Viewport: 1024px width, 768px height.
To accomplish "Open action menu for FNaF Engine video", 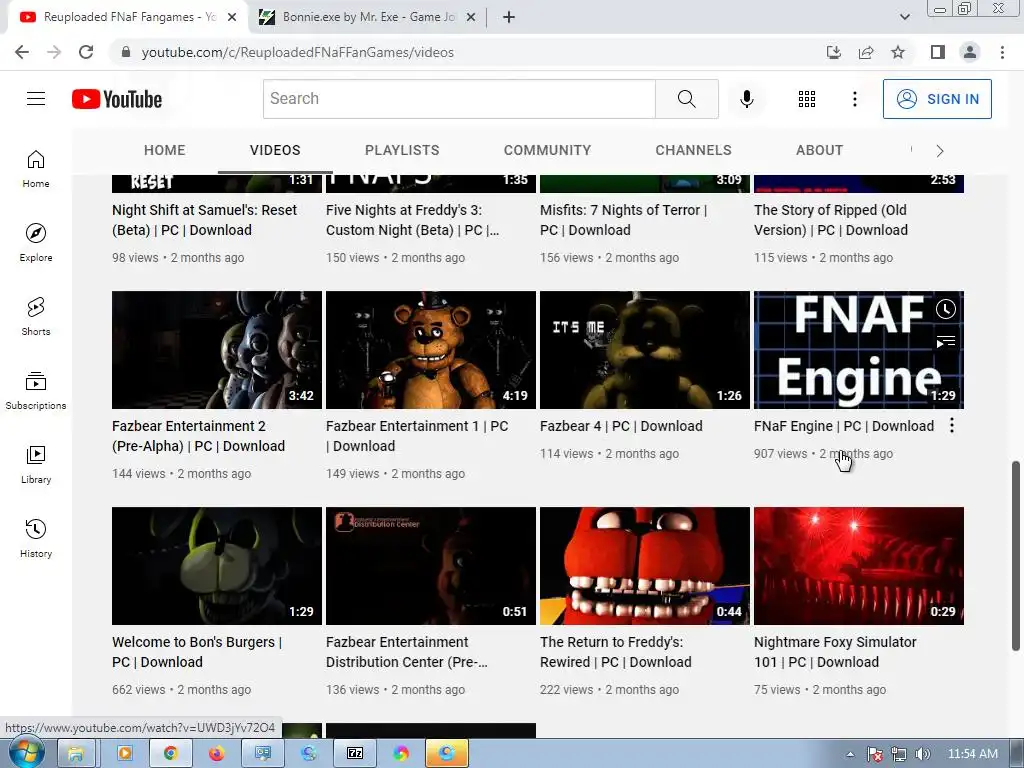I will [x=952, y=426].
